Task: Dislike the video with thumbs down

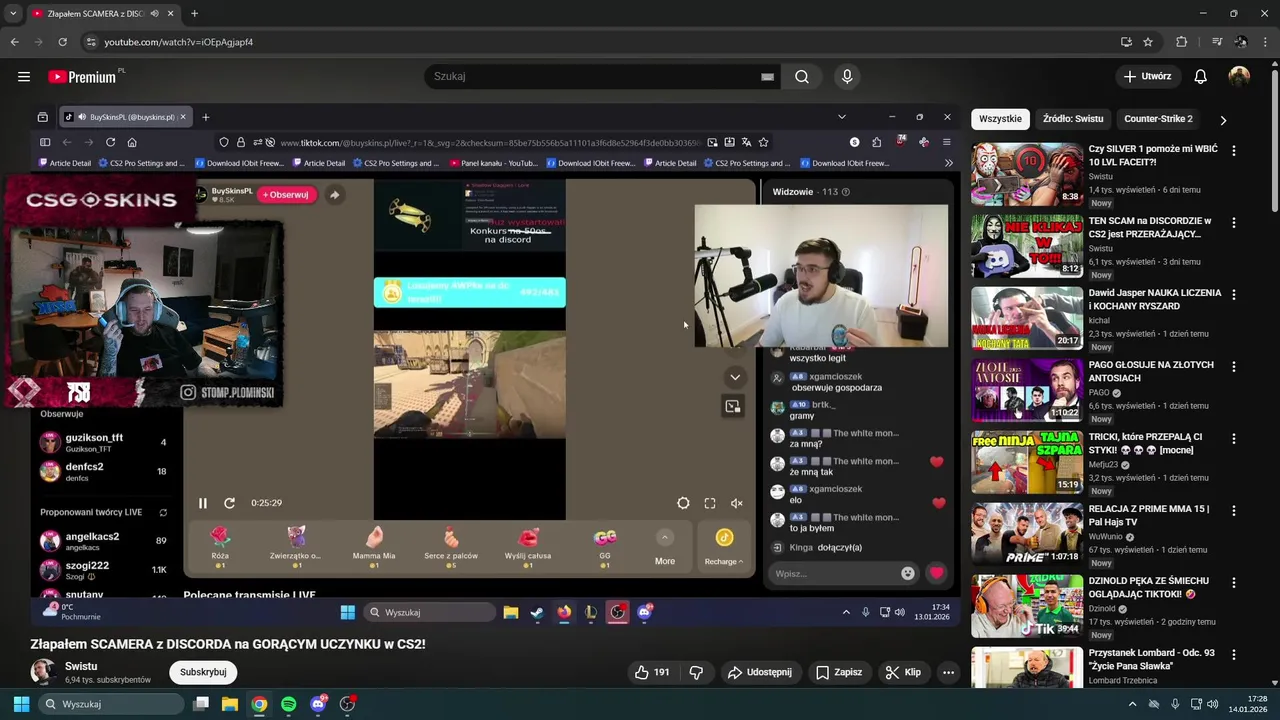Action: (697, 672)
